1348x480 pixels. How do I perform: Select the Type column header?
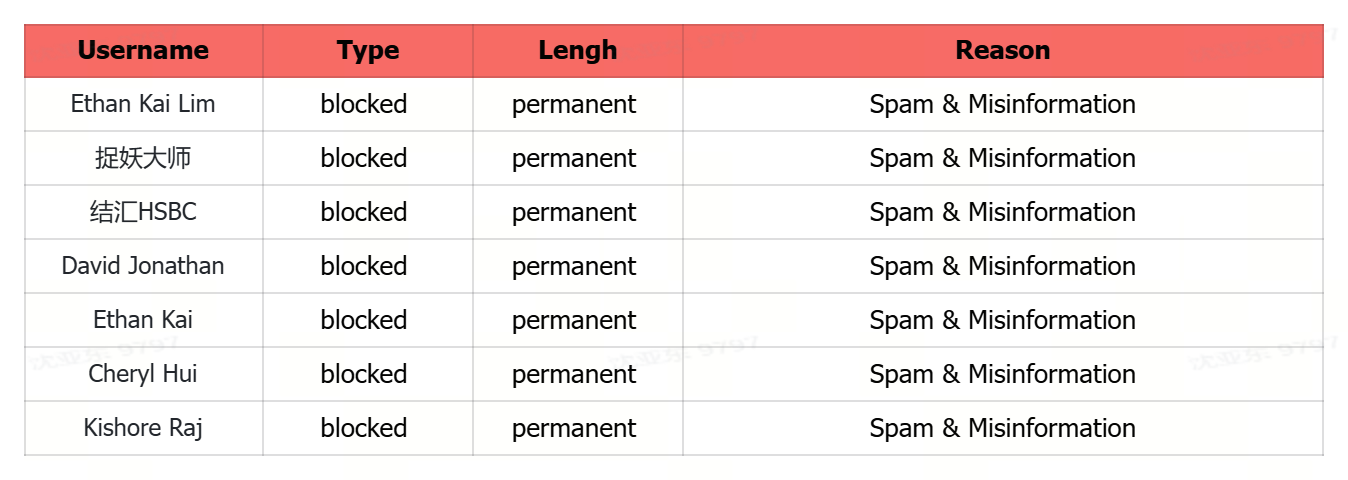(x=367, y=51)
